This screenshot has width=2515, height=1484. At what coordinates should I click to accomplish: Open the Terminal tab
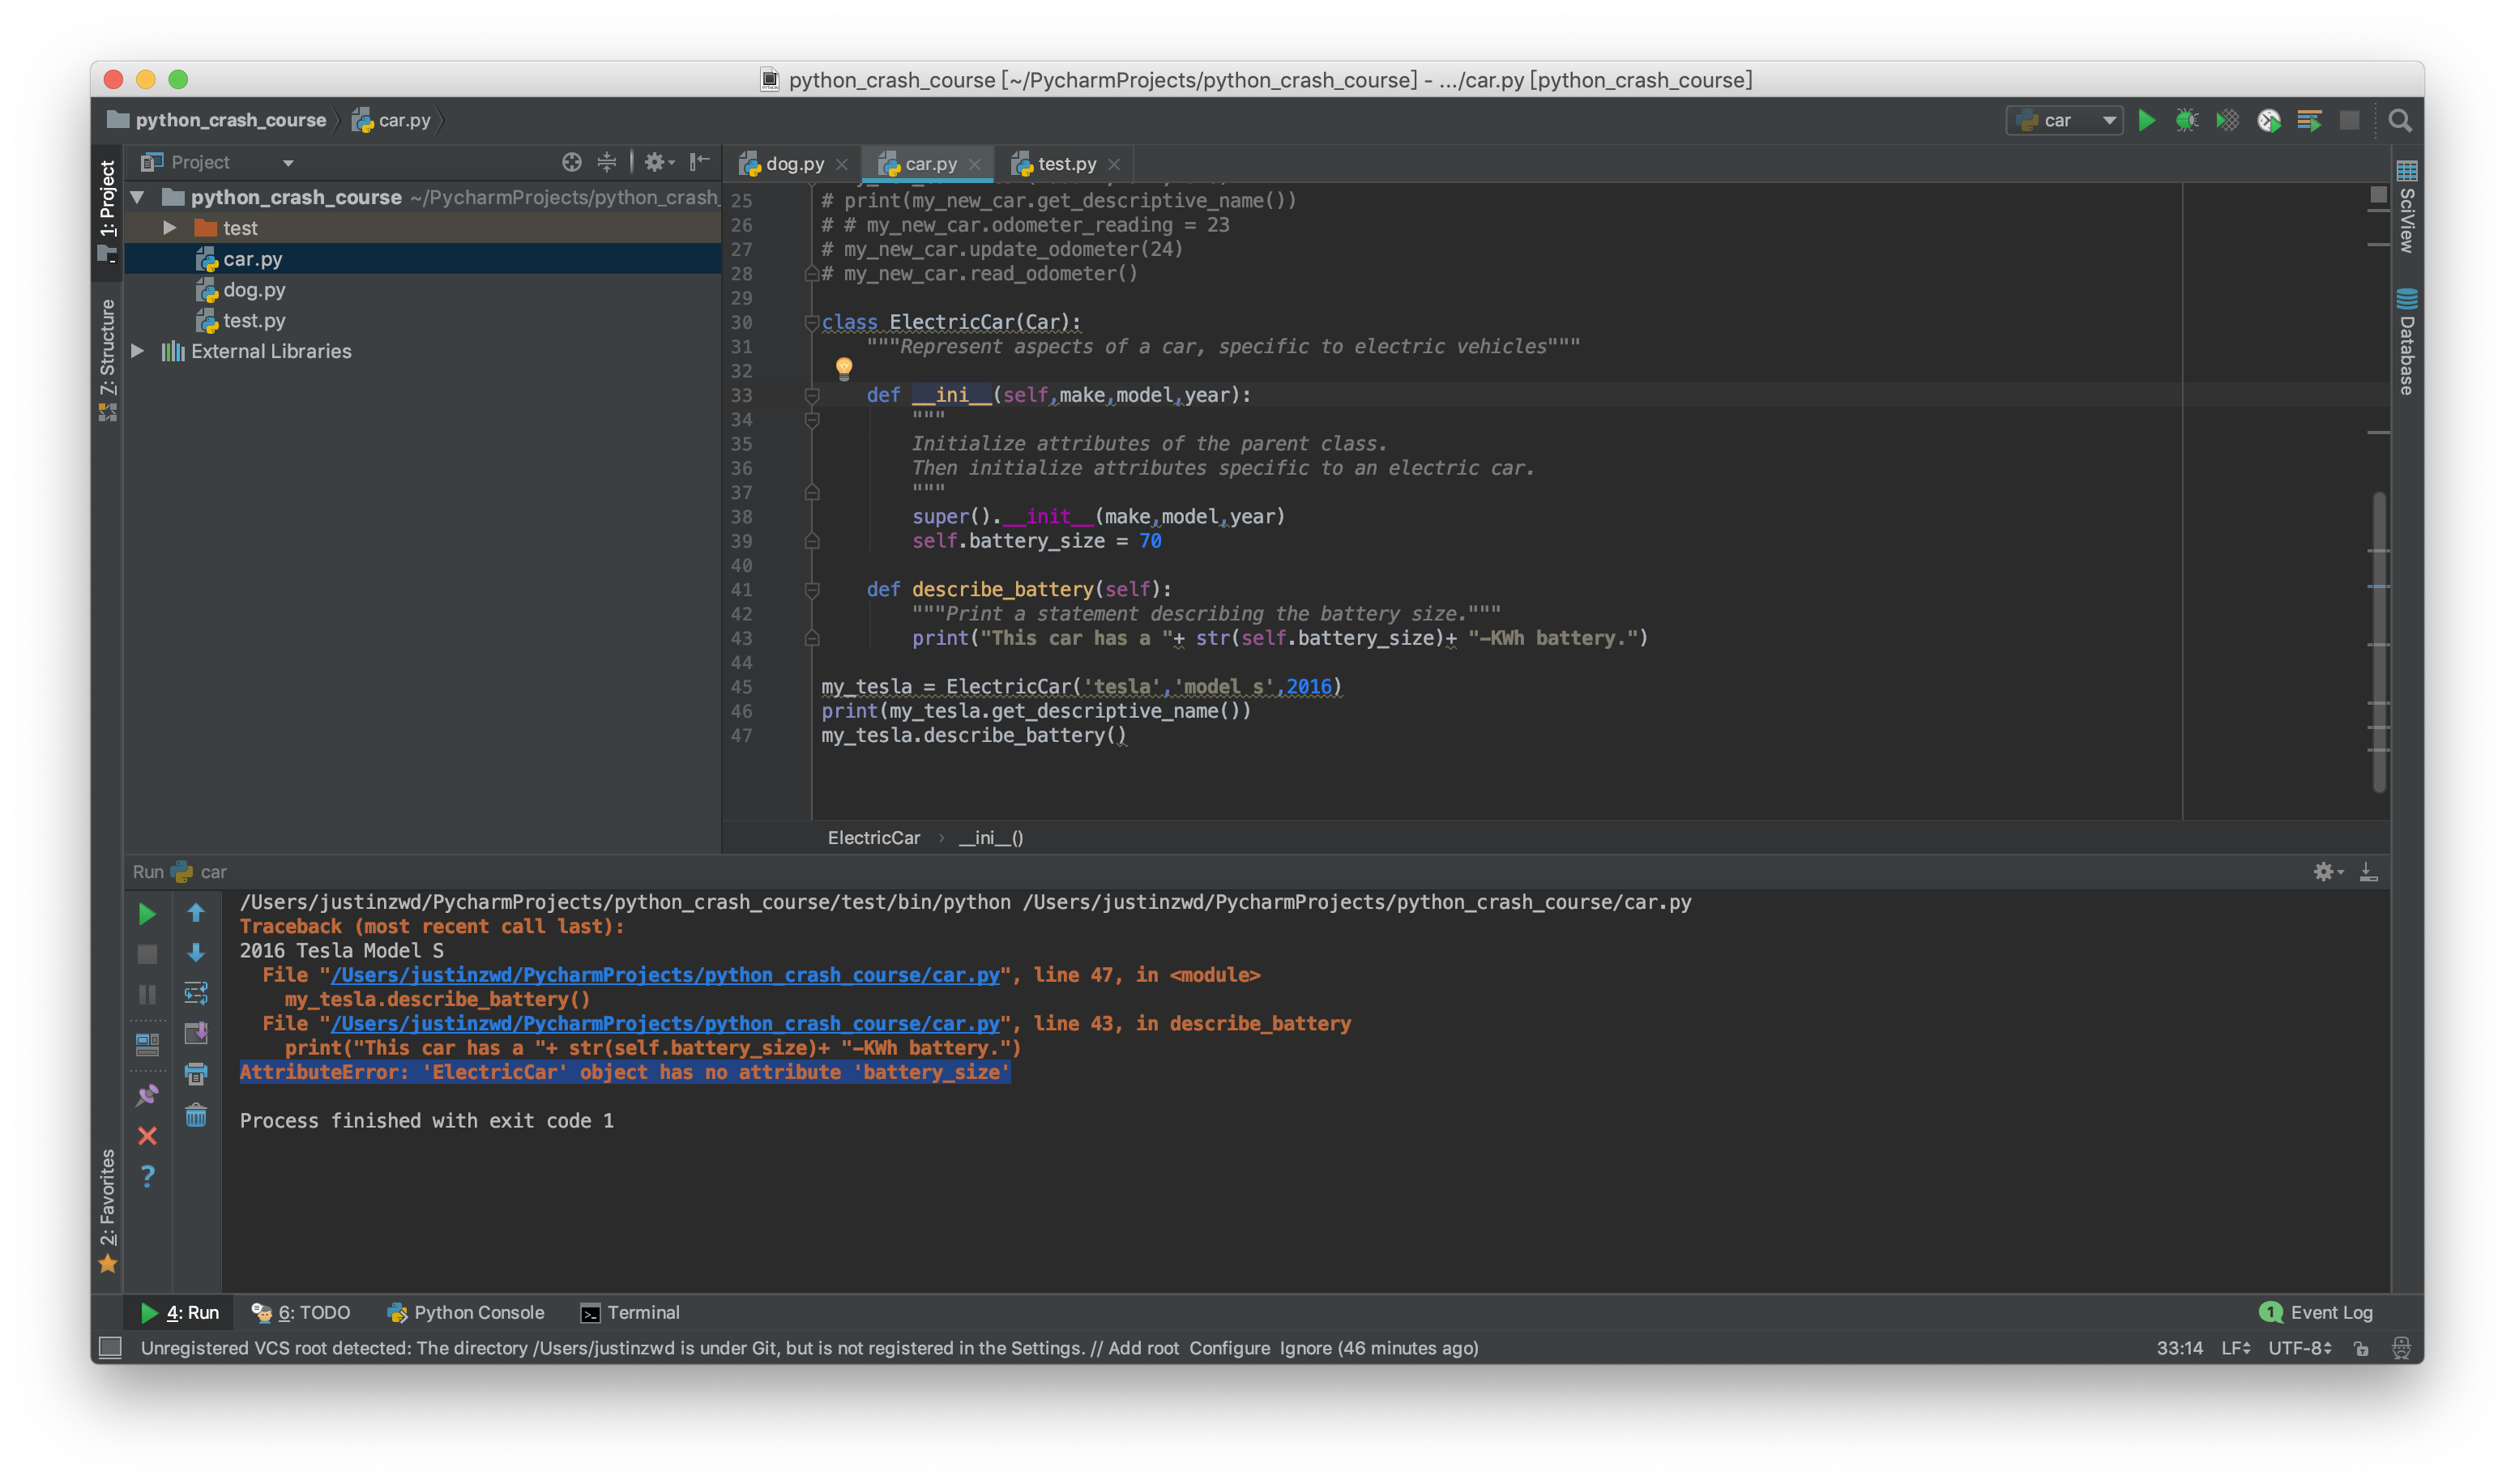pos(630,1312)
